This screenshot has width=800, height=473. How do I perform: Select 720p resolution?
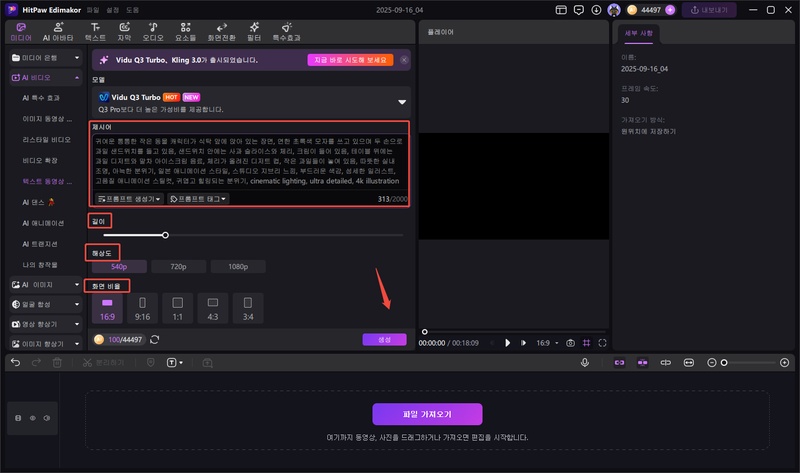178,266
